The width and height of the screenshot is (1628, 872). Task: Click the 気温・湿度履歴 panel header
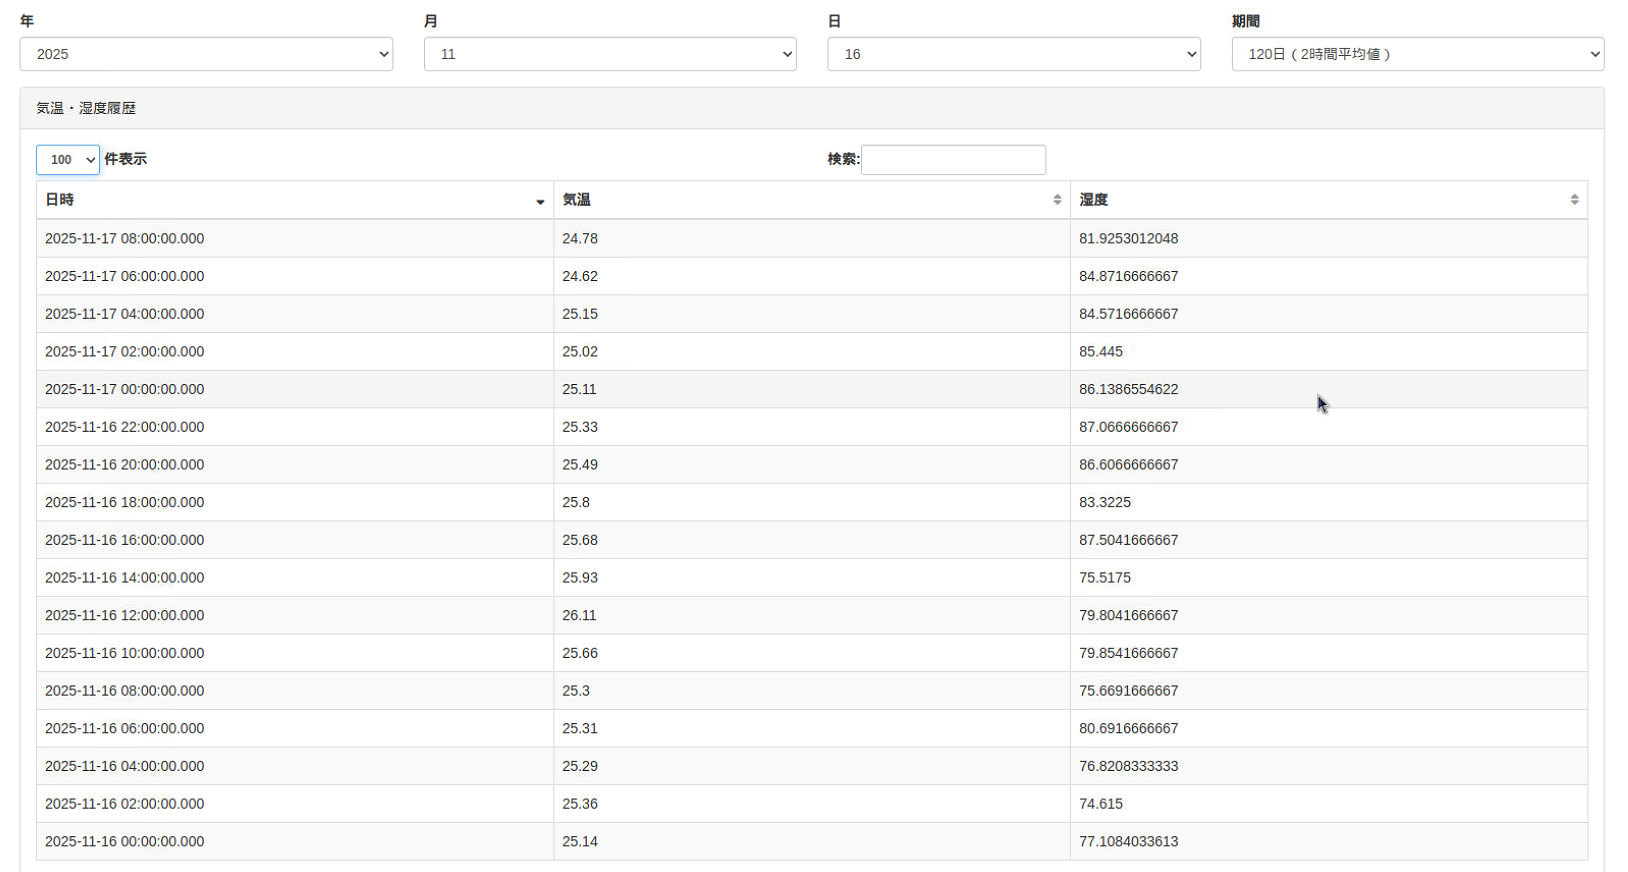pyautogui.click(x=86, y=108)
